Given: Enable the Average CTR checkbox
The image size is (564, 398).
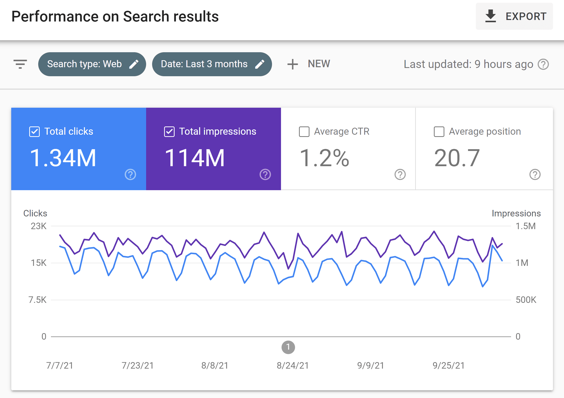Looking at the screenshot, I should (x=304, y=132).
